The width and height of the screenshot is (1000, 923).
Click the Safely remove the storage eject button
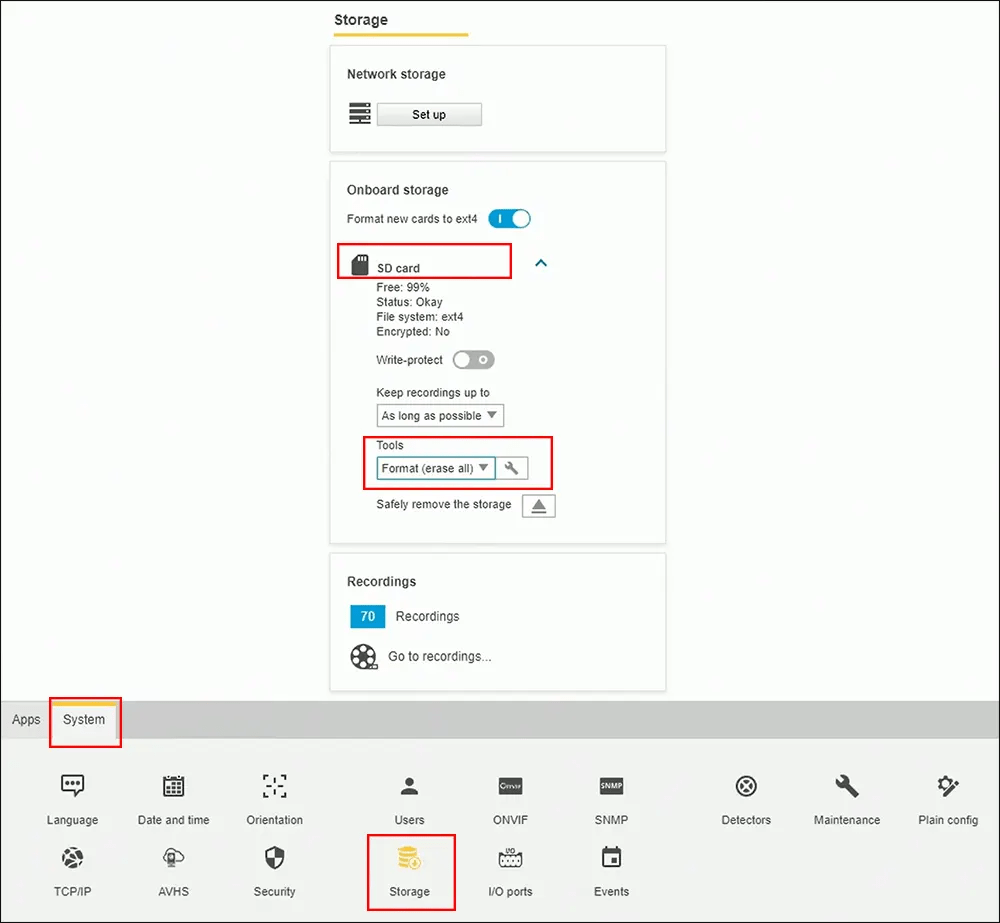(538, 505)
